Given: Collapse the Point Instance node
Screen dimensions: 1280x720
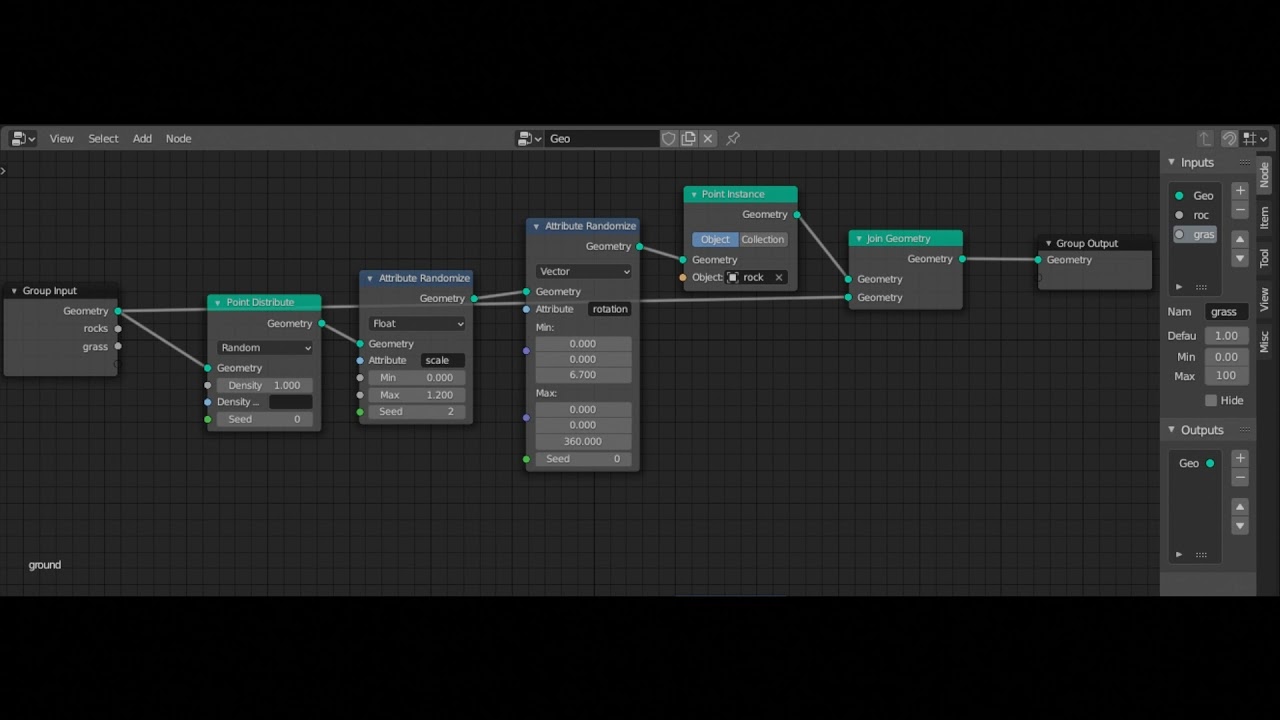Looking at the screenshot, I should (x=693, y=194).
